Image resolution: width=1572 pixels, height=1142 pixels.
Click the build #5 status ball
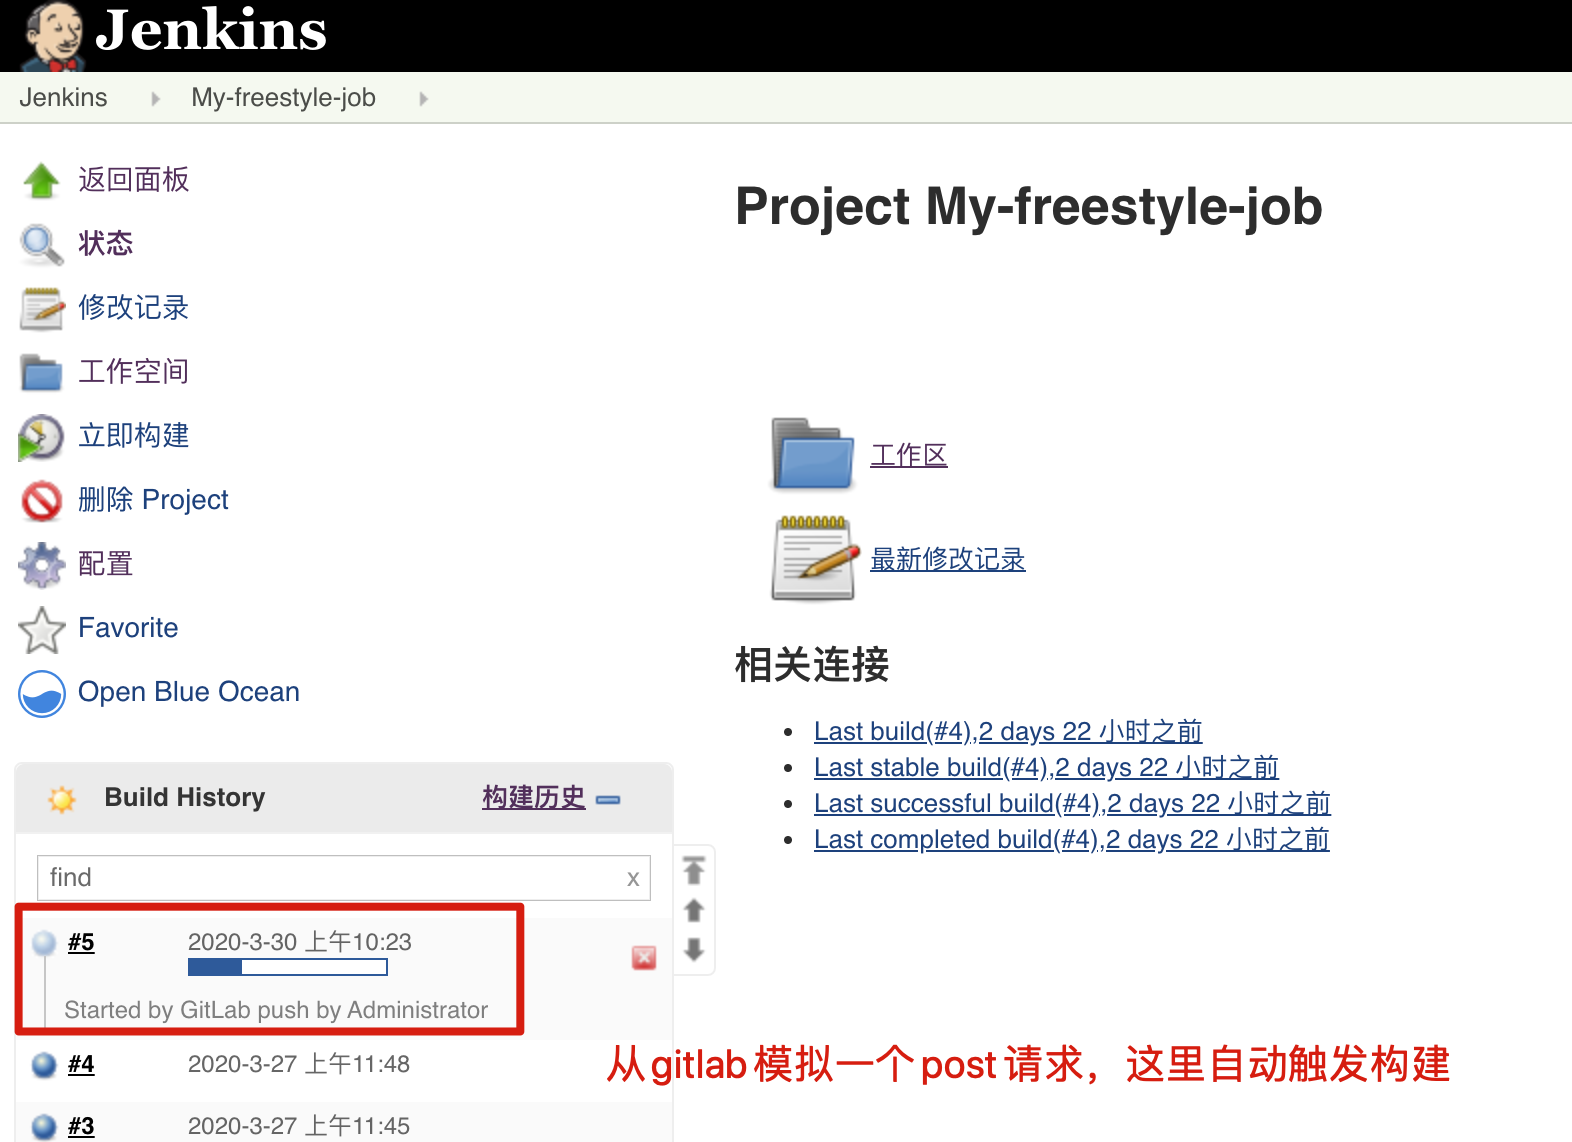[x=44, y=943]
